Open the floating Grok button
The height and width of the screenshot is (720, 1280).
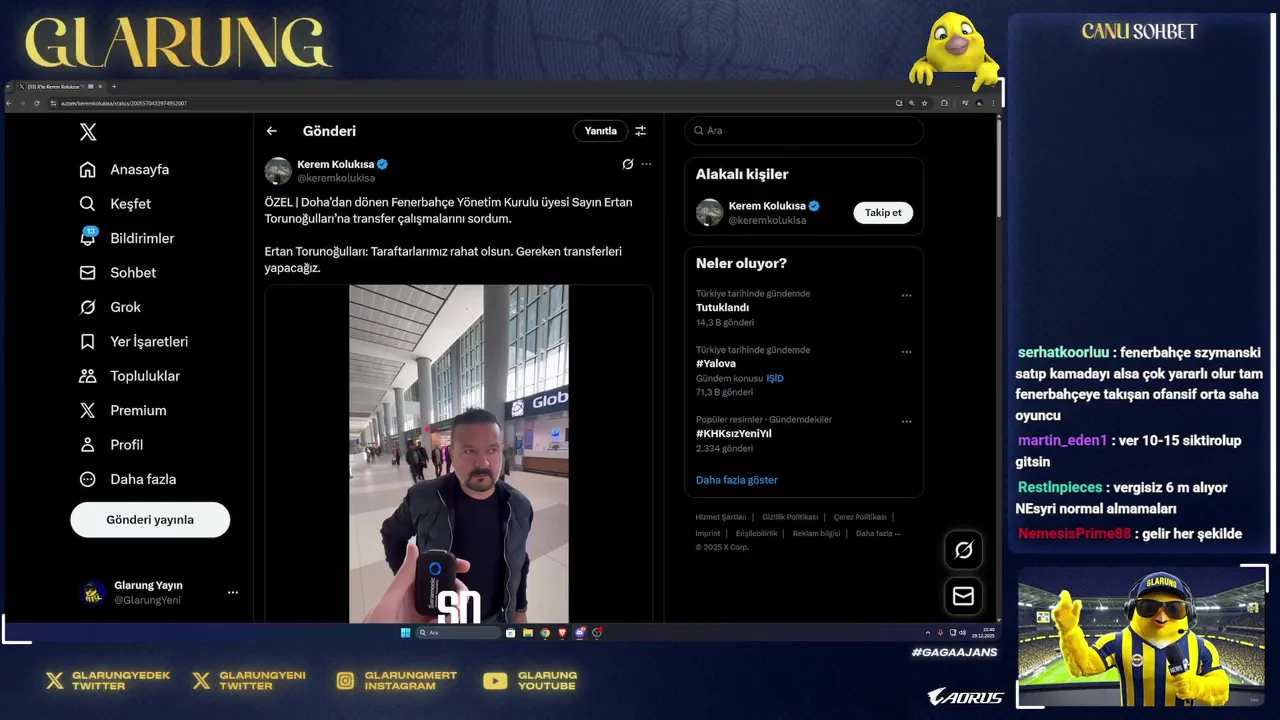pos(963,550)
